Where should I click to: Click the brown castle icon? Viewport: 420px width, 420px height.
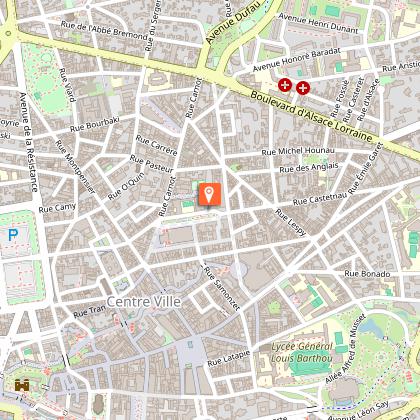[22, 385]
